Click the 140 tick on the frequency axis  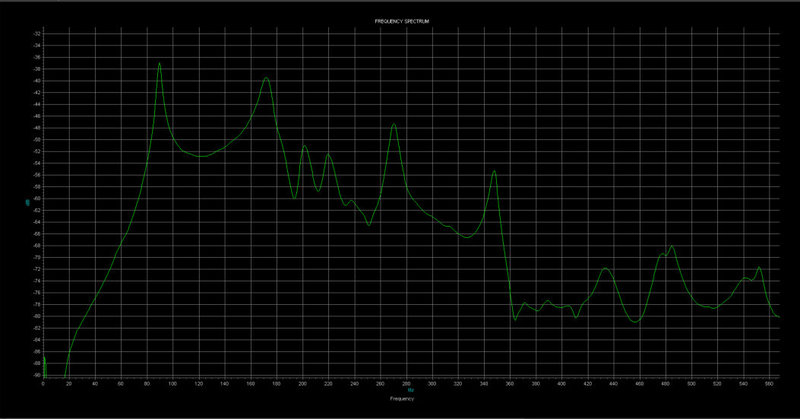[224, 384]
